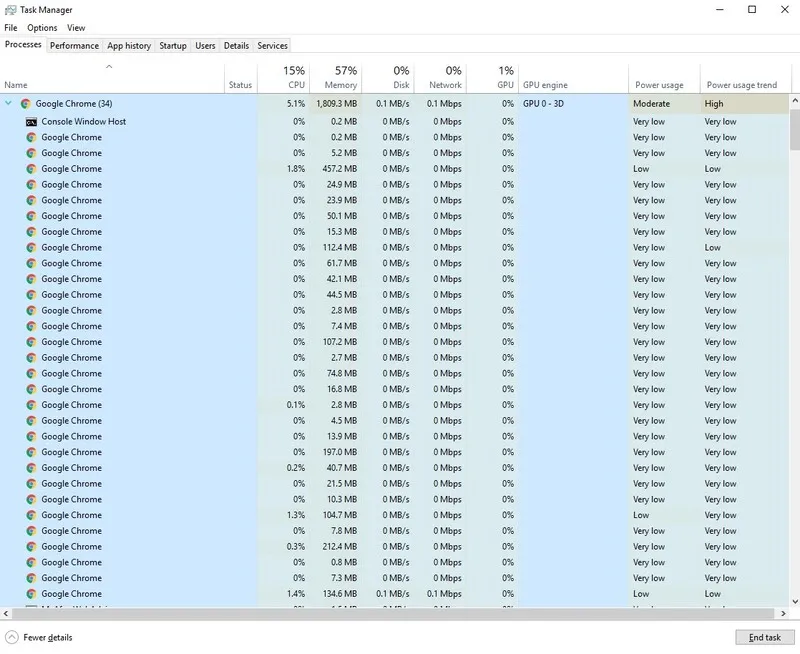Select the Console Window Host row name
Viewport: 800px width, 654px height.
(x=84, y=121)
